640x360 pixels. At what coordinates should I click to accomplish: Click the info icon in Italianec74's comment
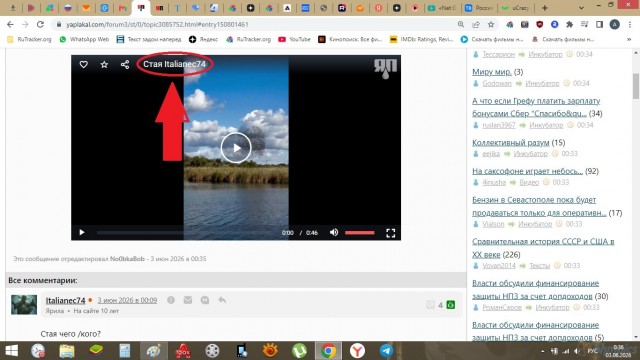point(171,300)
